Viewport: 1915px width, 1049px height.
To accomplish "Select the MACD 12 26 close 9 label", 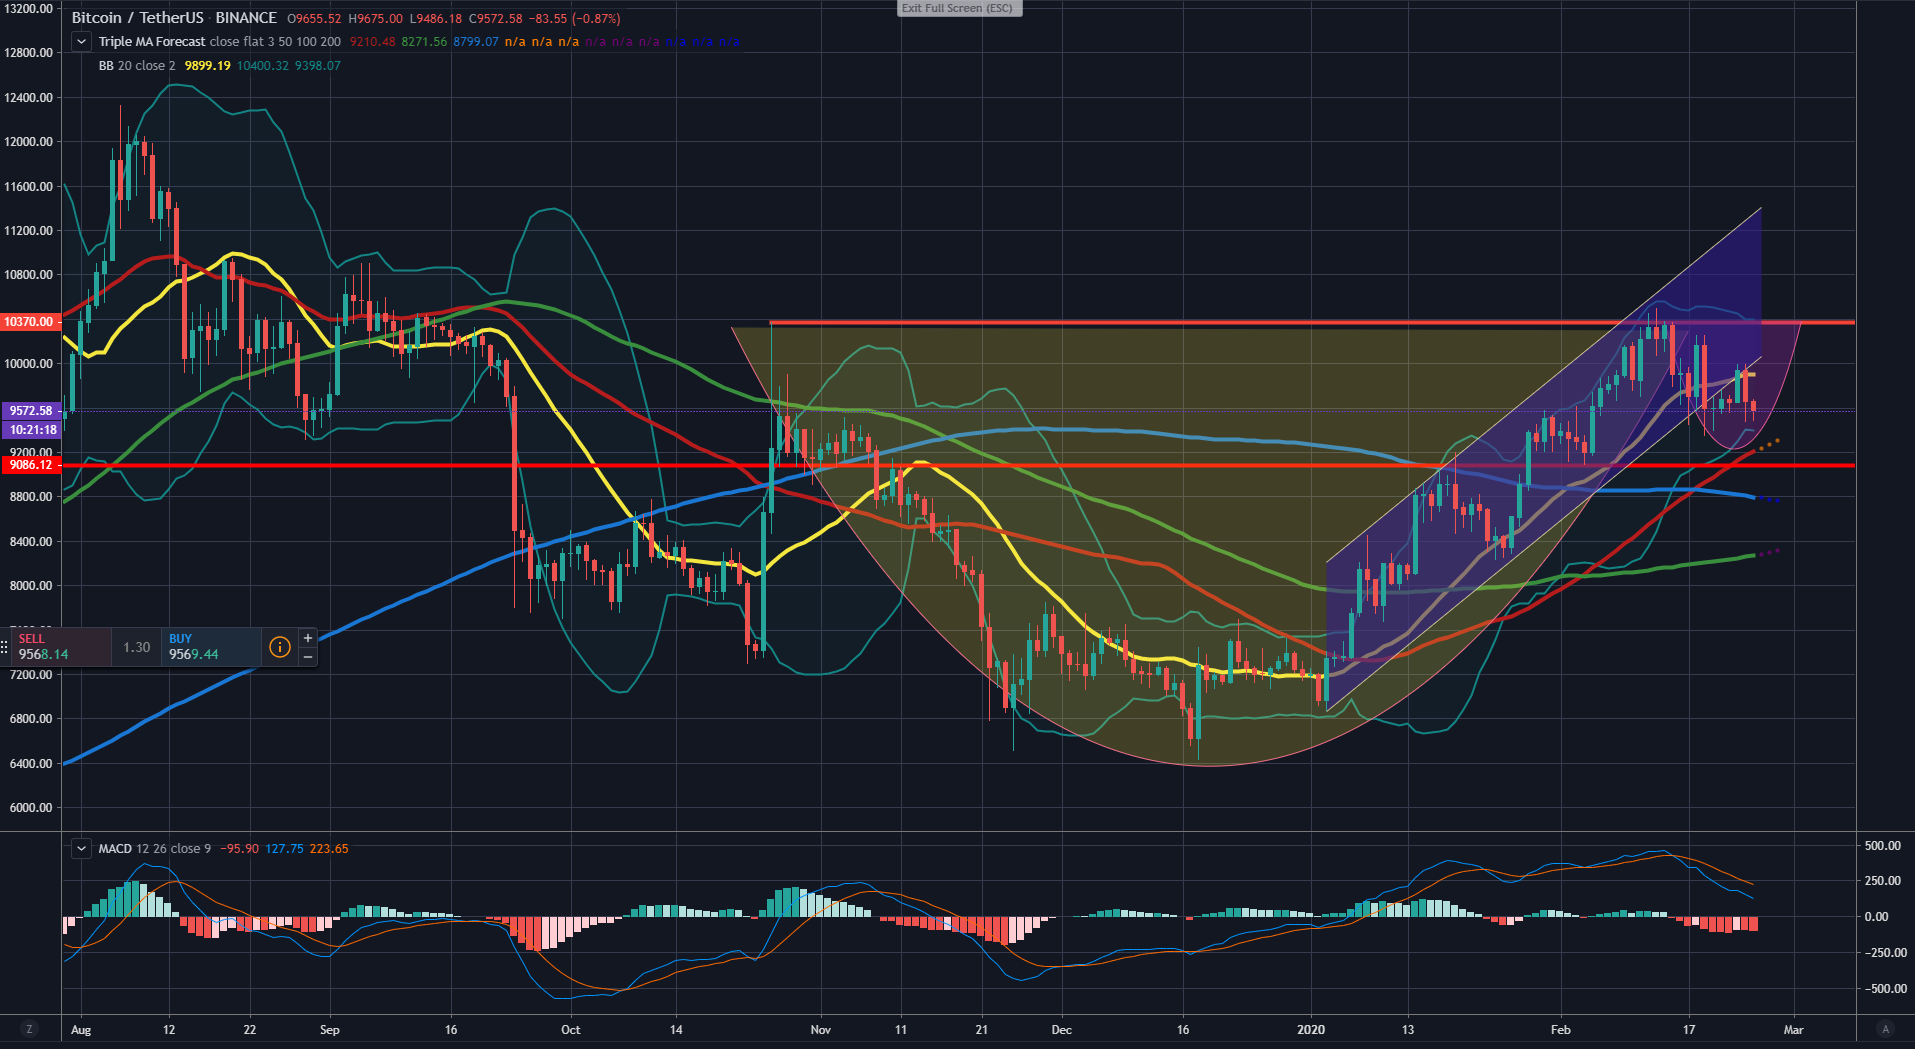I will pyautogui.click(x=154, y=849).
